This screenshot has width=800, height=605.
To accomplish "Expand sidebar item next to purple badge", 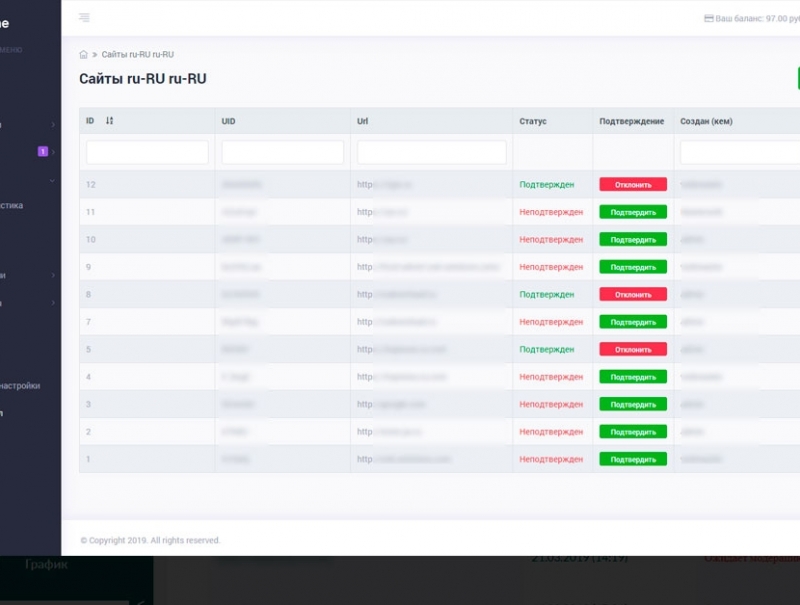I will 53,152.
